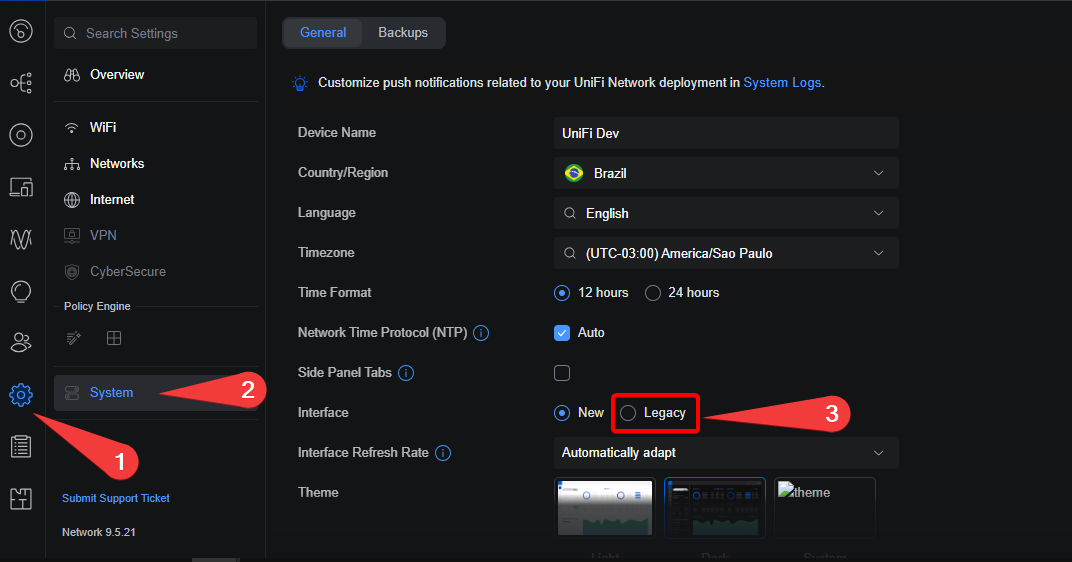1072x562 pixels.
Task: Open the Logs list icon in sidebar
Action: coord(21,447)
